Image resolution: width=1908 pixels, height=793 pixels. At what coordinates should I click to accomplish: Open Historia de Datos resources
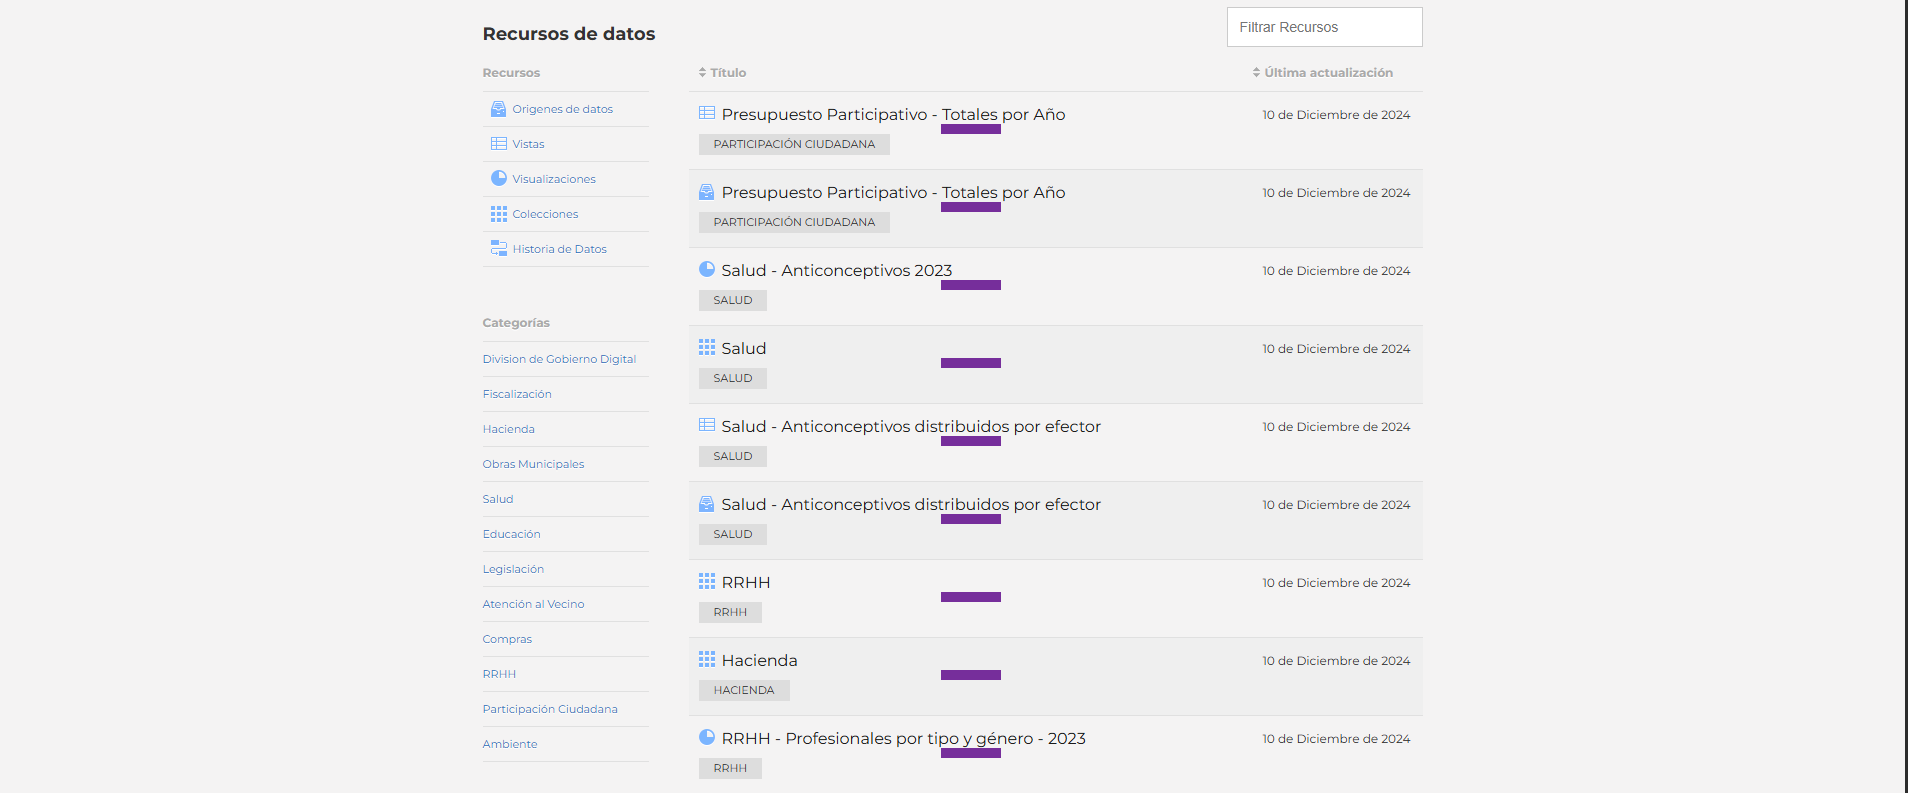(x=560, y=249)
